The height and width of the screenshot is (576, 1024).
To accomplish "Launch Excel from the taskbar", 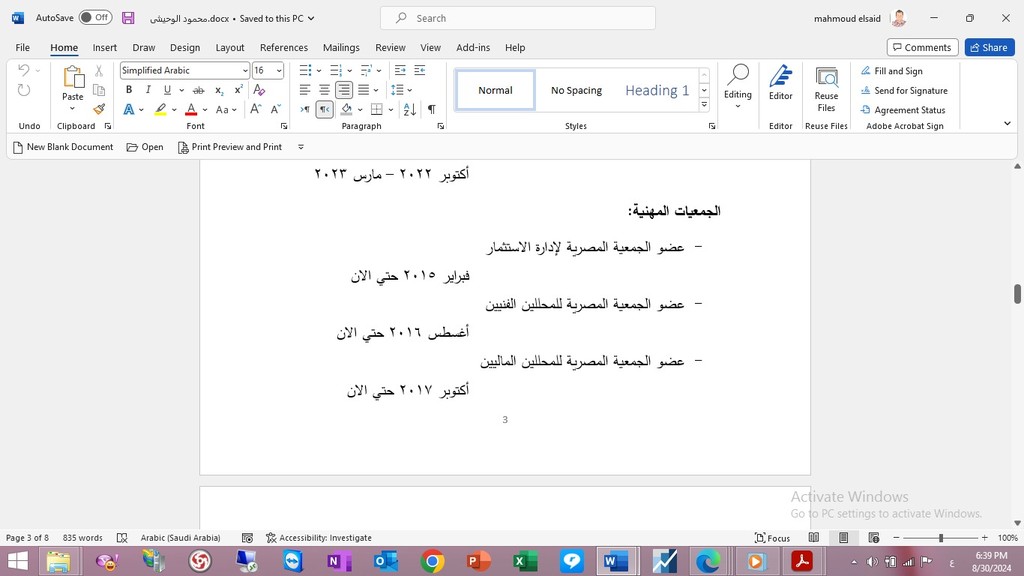I will pos(525,561).
